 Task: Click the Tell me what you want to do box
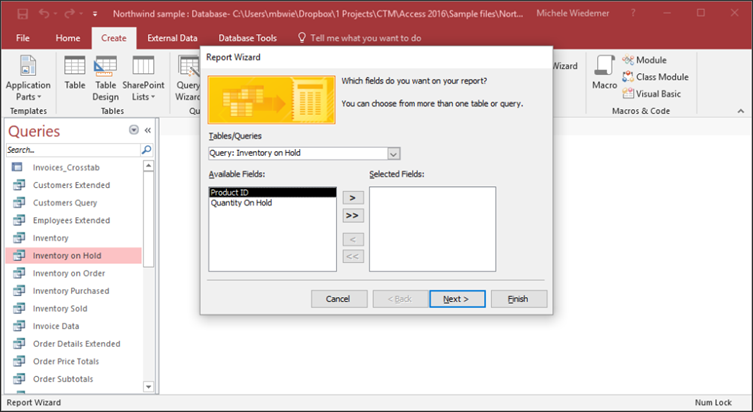coord(359,38)
